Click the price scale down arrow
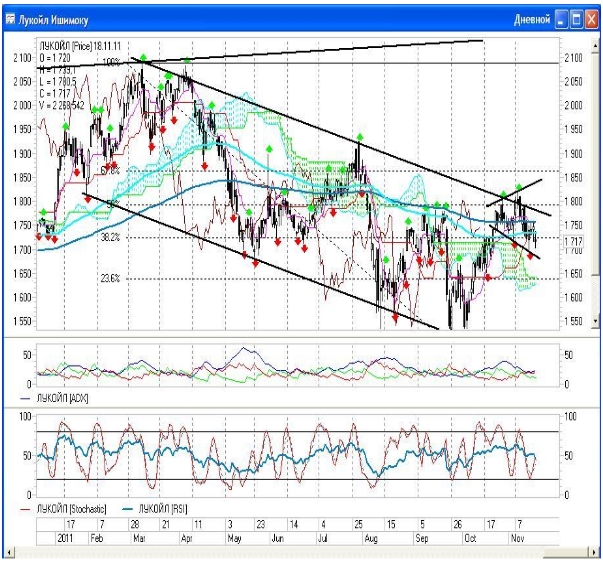 (x=596, y=320)
